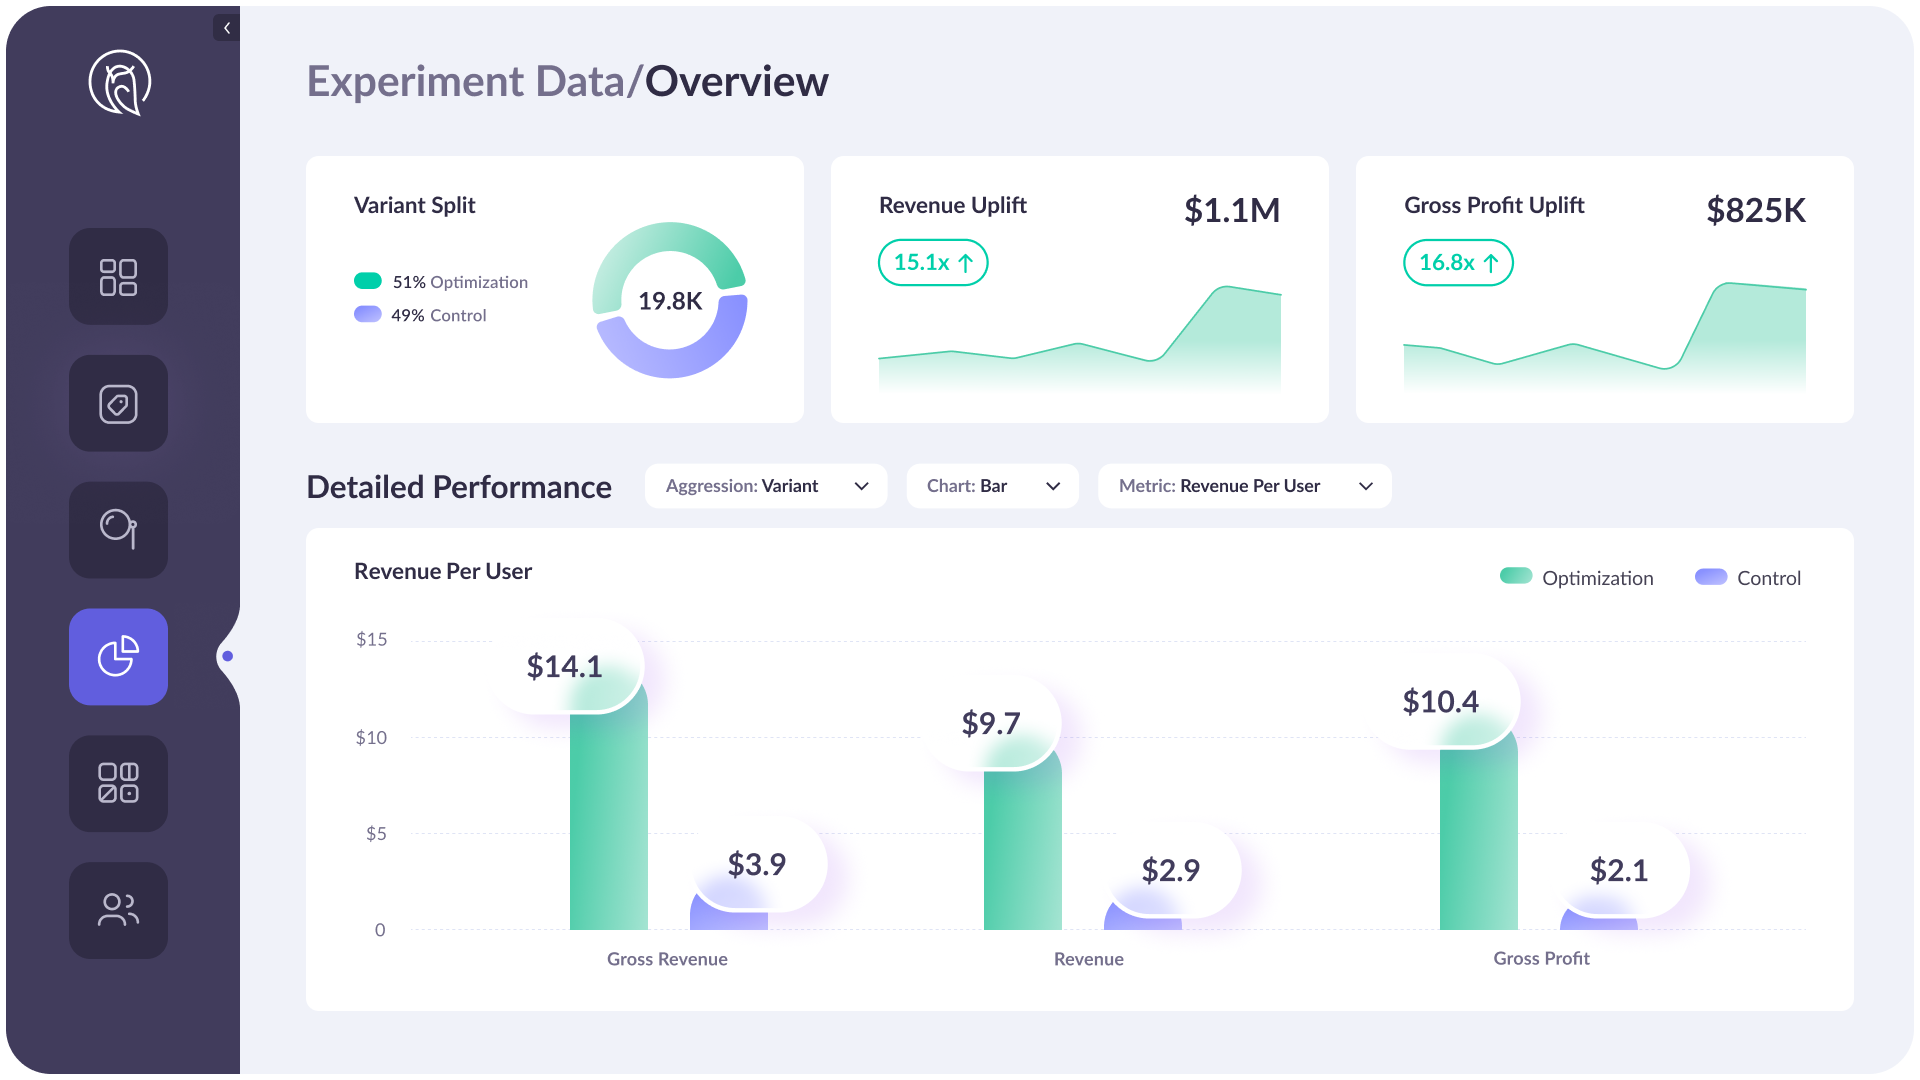Open the magnifier search sidebar icon
This screenshot has width=1920, height=1080.
(x=118, y=530)
